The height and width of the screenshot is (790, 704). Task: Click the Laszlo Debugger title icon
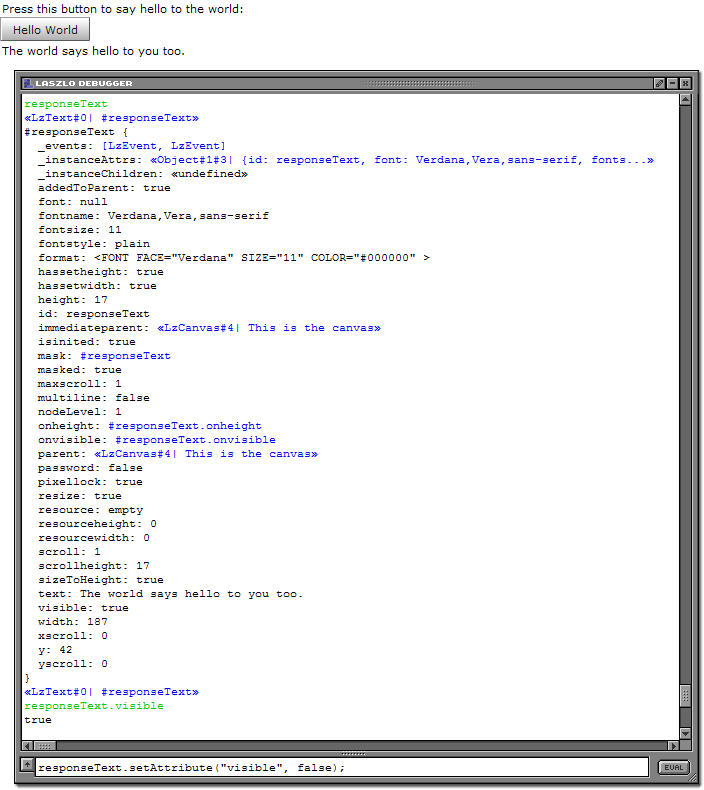(28, 83)
